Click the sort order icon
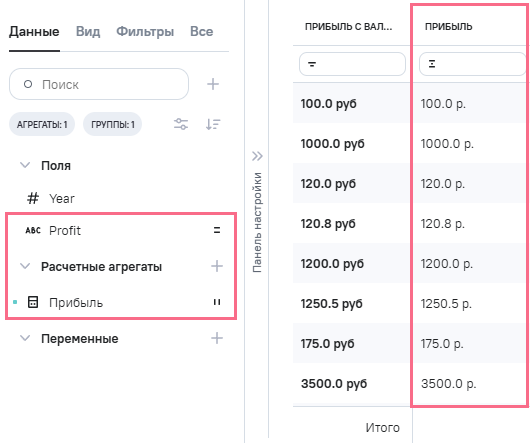Image resolution: width=530 pixels, height=443 pixels. pyautogui.click(x=213, y=124)
